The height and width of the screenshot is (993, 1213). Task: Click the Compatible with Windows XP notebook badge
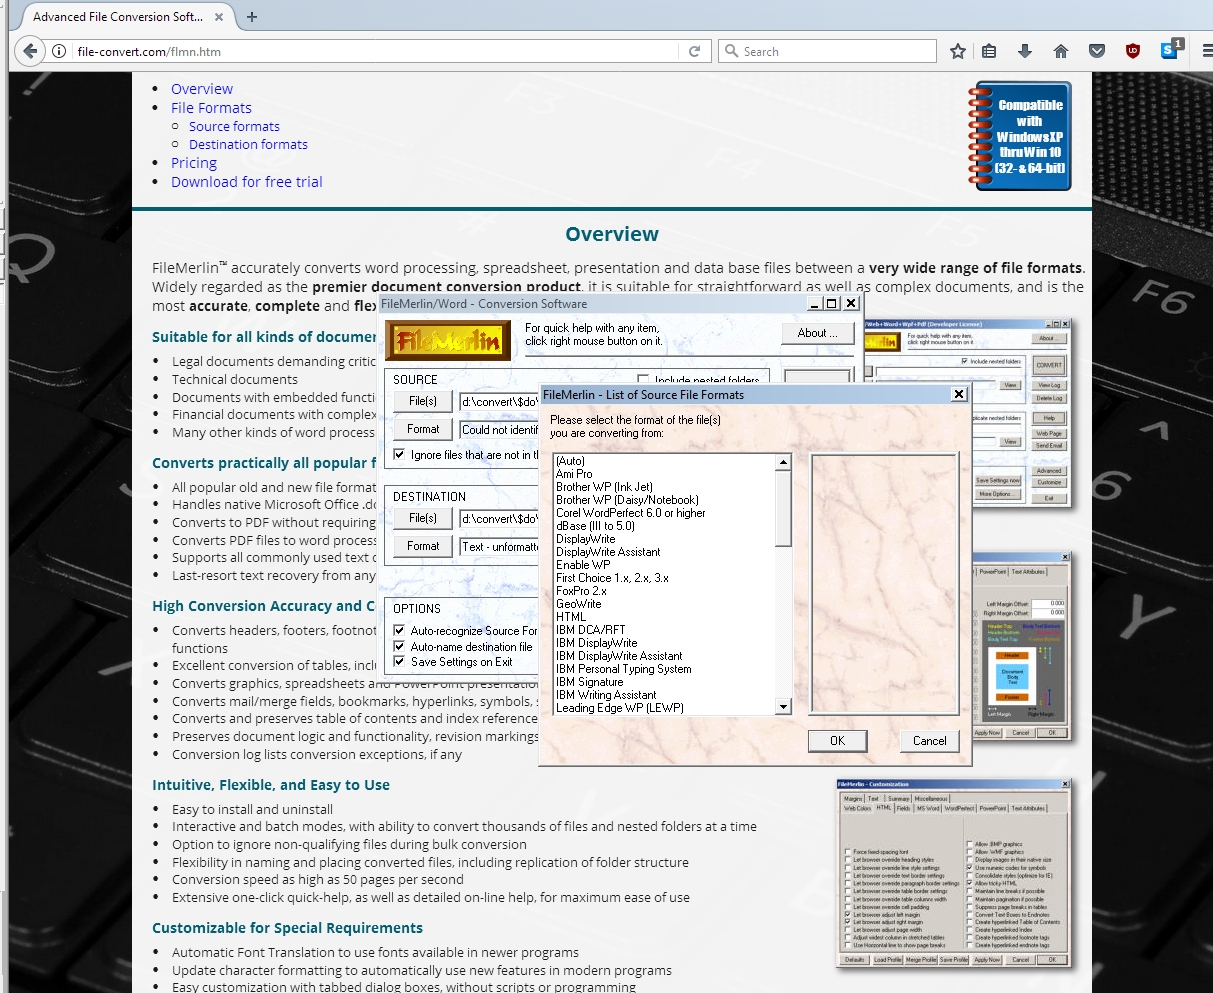point(1020,136)
